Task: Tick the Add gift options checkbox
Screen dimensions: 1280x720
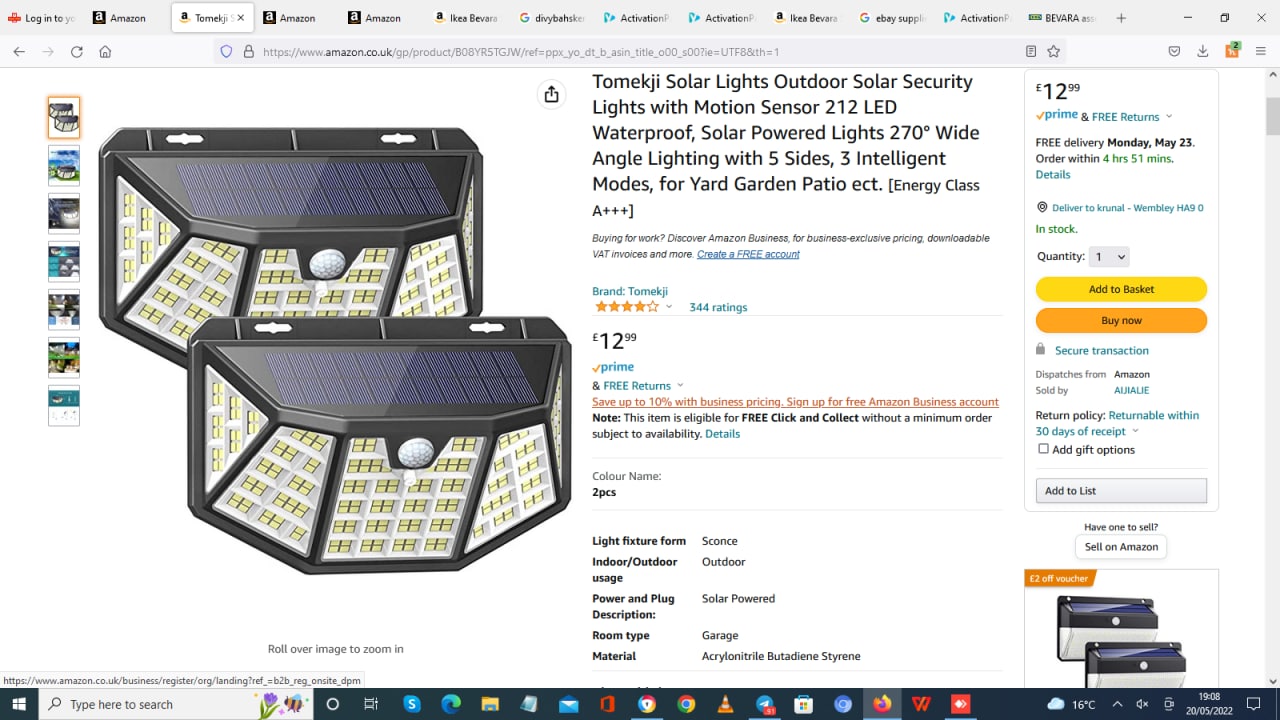Action: [1043, 449]
